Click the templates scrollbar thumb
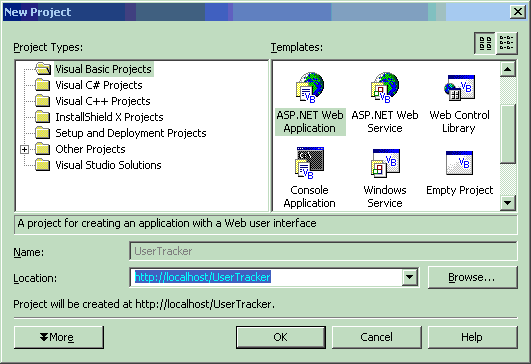The height and width of the screenshot is (364, 531). (508, 134)
